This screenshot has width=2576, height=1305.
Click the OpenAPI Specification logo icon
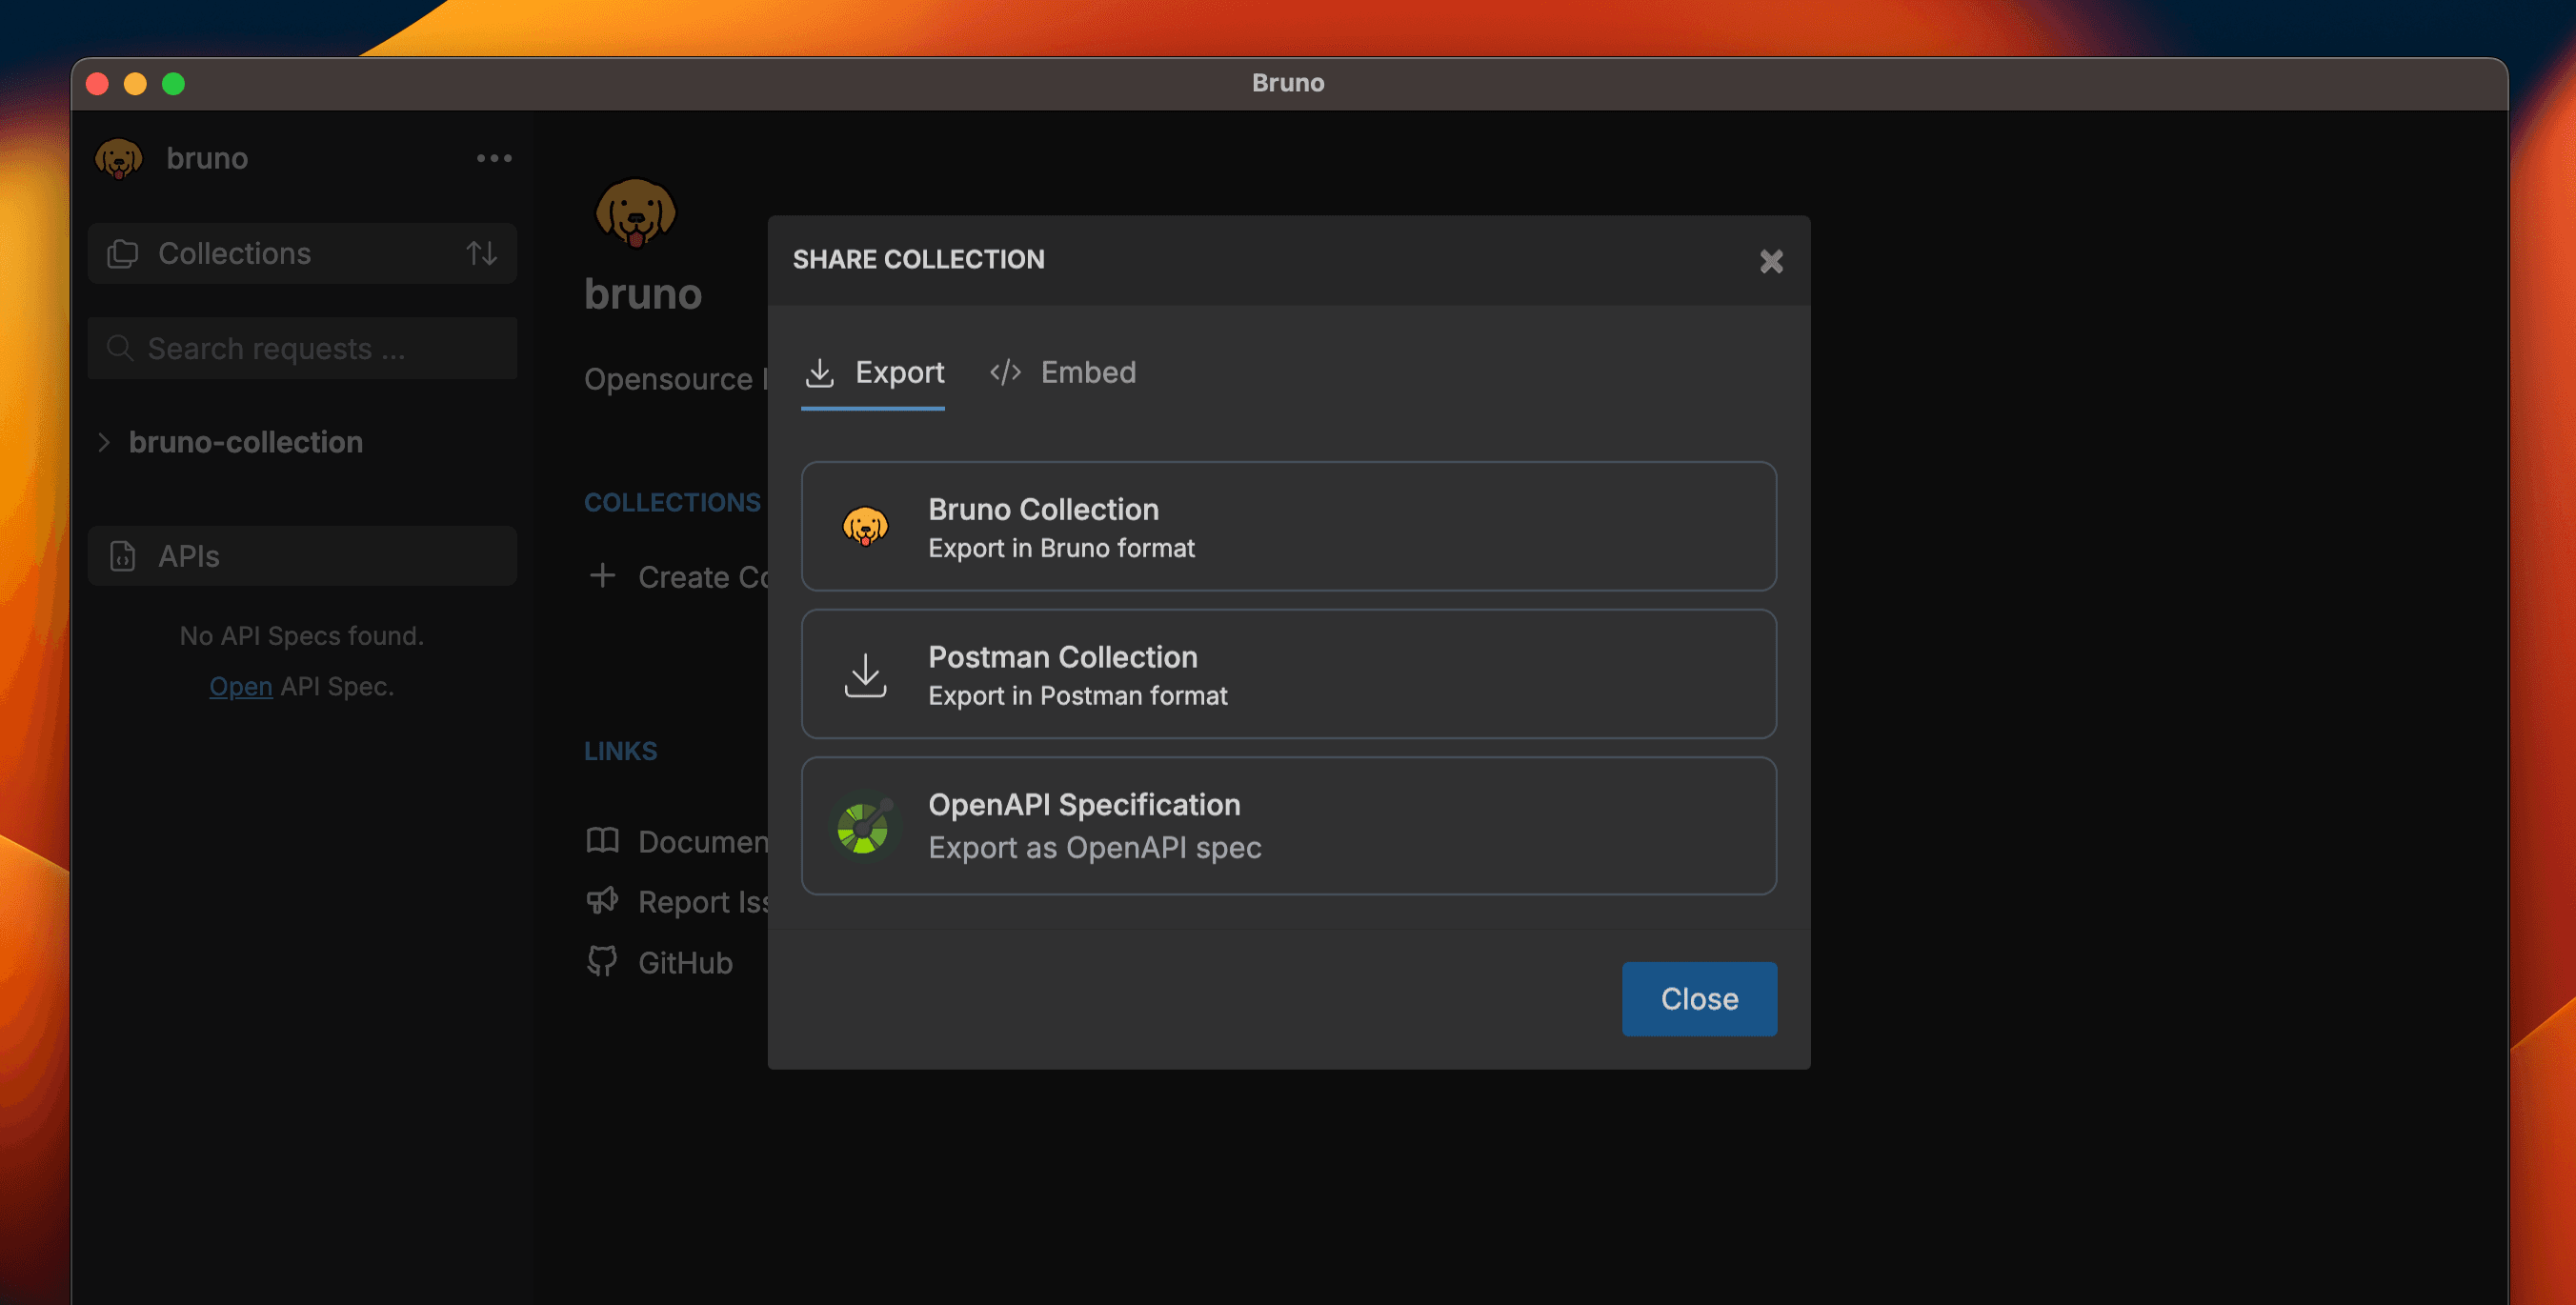coord(863,826)
